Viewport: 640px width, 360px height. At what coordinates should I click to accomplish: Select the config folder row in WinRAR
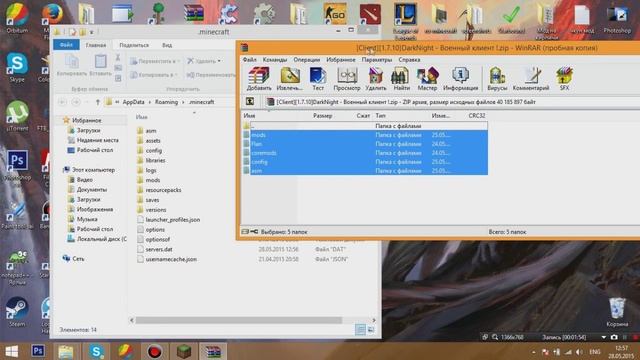[x=365, y=162]
